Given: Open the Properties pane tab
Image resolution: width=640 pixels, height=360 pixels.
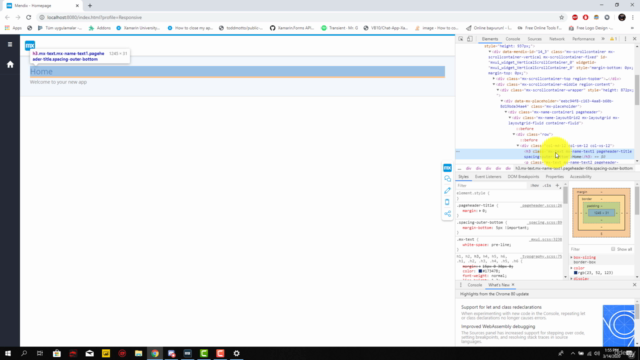Looking at the screenshot, I should [x=554, y=177].
